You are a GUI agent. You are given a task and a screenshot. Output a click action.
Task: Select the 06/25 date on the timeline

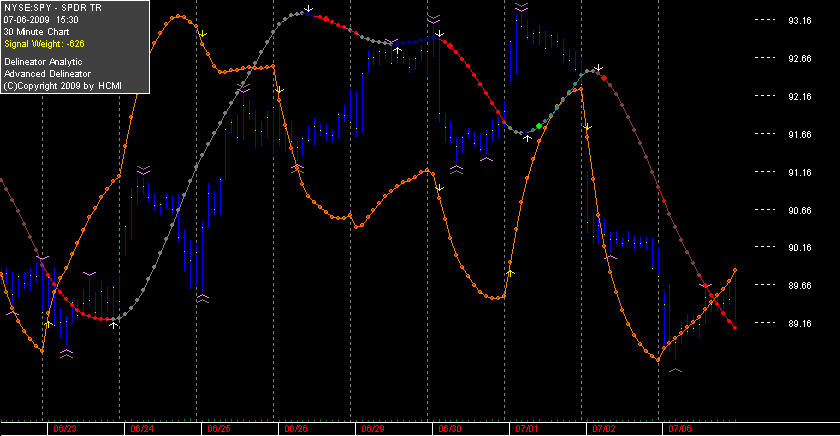tap(219, 429)
